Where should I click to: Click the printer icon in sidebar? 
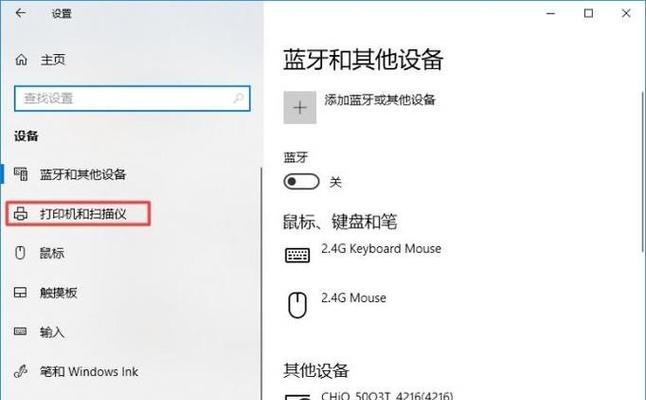click(x=20, y=213)
